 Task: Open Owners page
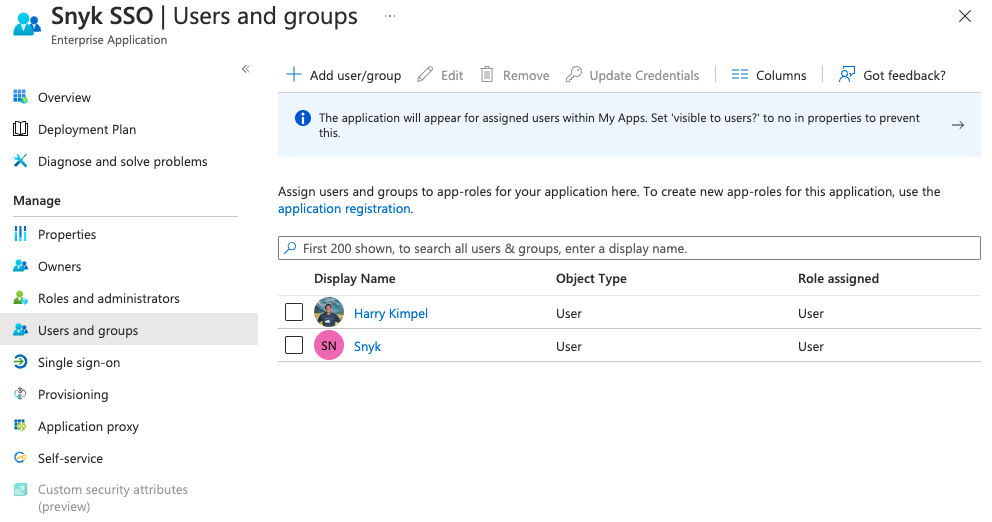[59, 266]
